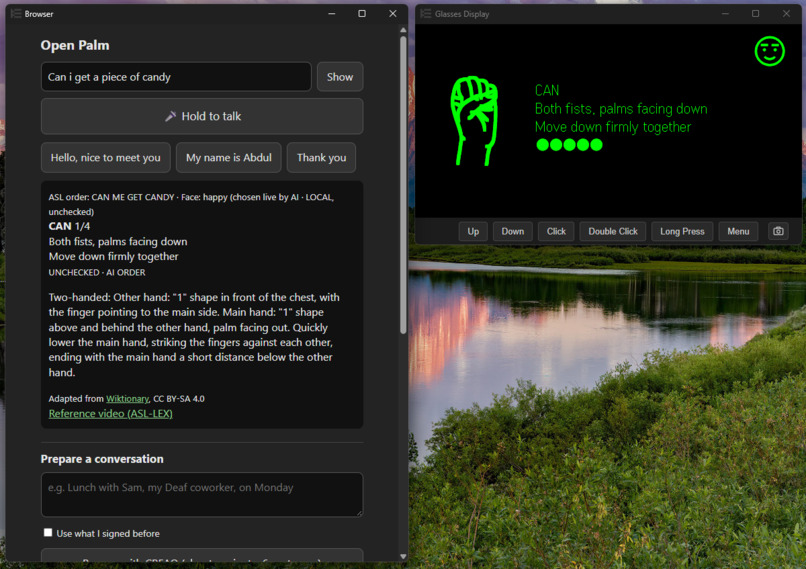
Task: Click the Glasses Display window menu icon
Action: (426, 14)
